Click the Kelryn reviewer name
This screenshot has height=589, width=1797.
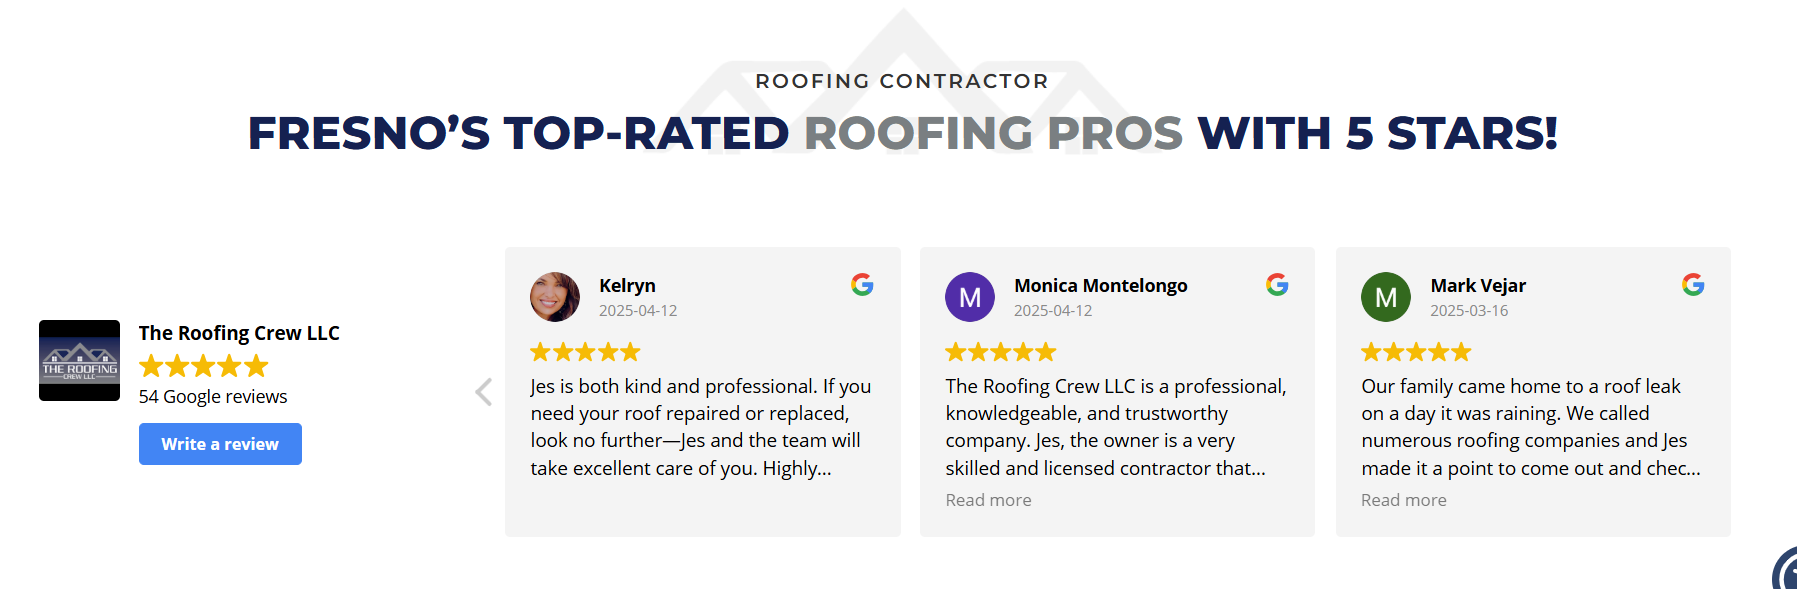tap(627, 286)
